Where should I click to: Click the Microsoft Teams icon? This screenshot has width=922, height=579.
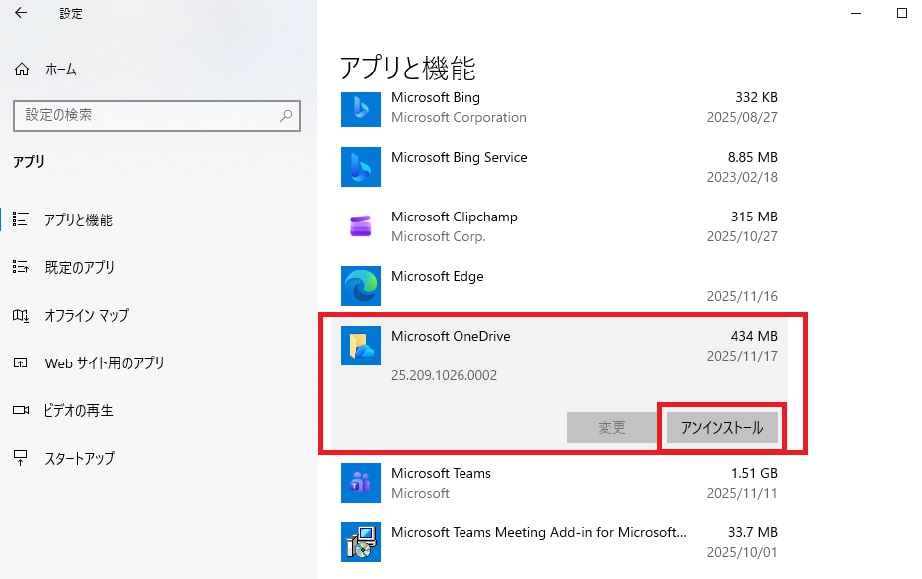pos(360,483)
